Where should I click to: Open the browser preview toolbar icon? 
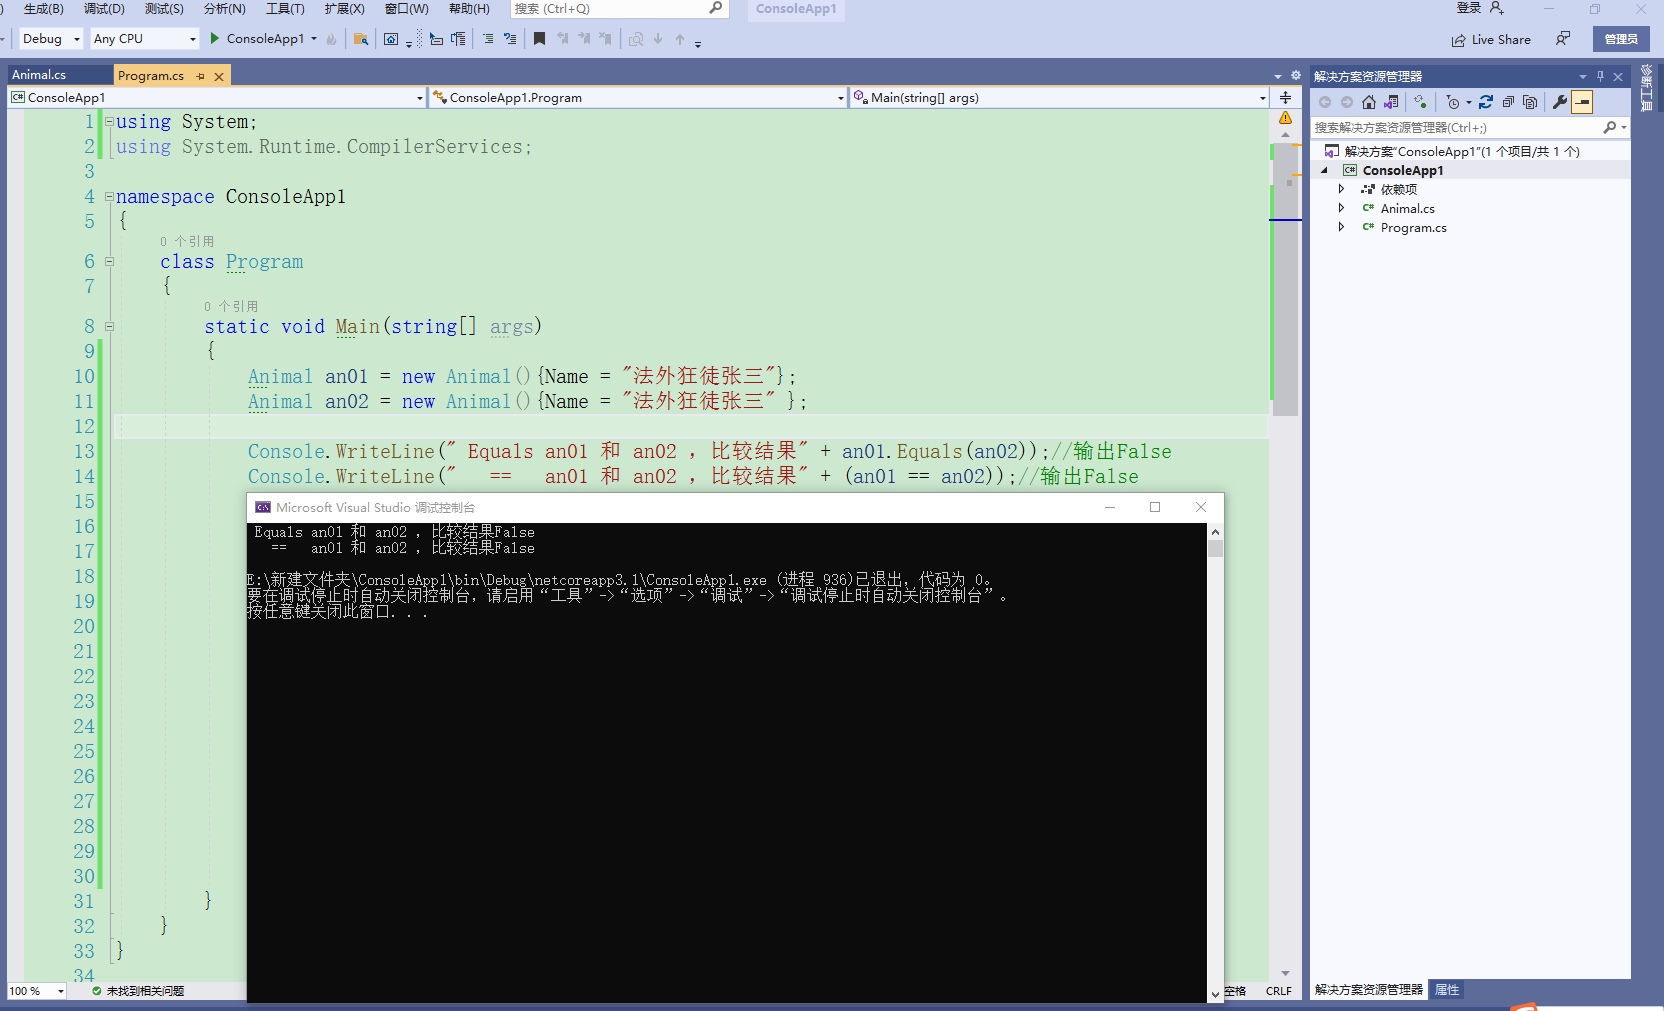click(x=391, y=39)
